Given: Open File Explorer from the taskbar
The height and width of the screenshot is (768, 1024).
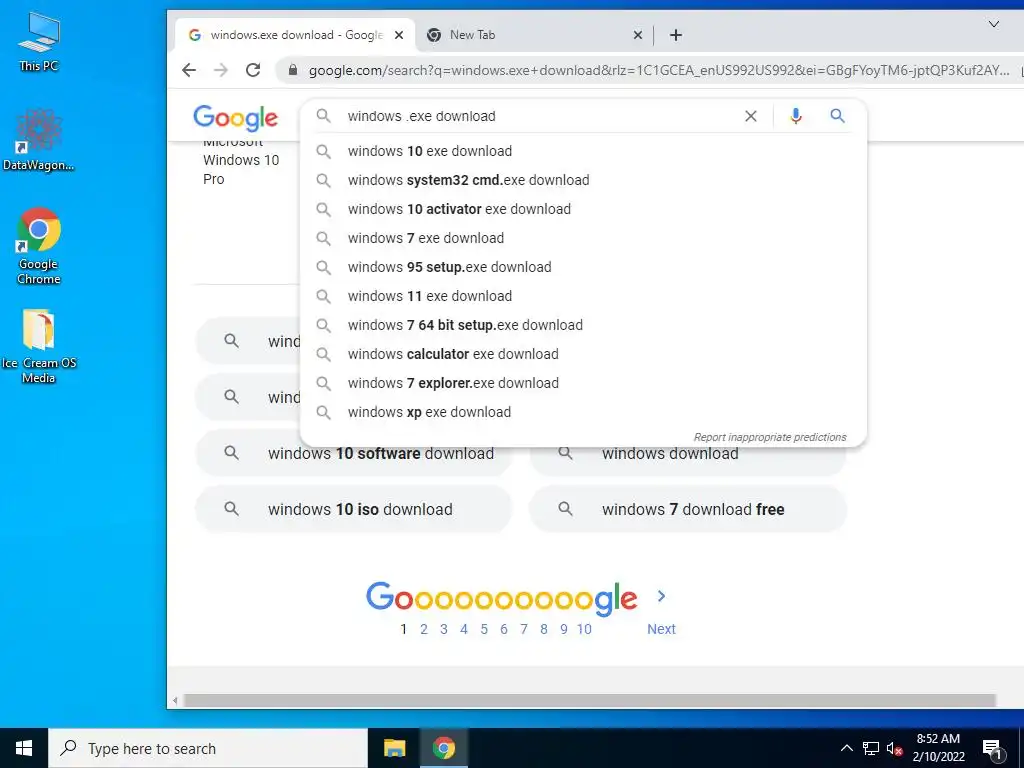Looking at the screenshot, I should 394,748.
